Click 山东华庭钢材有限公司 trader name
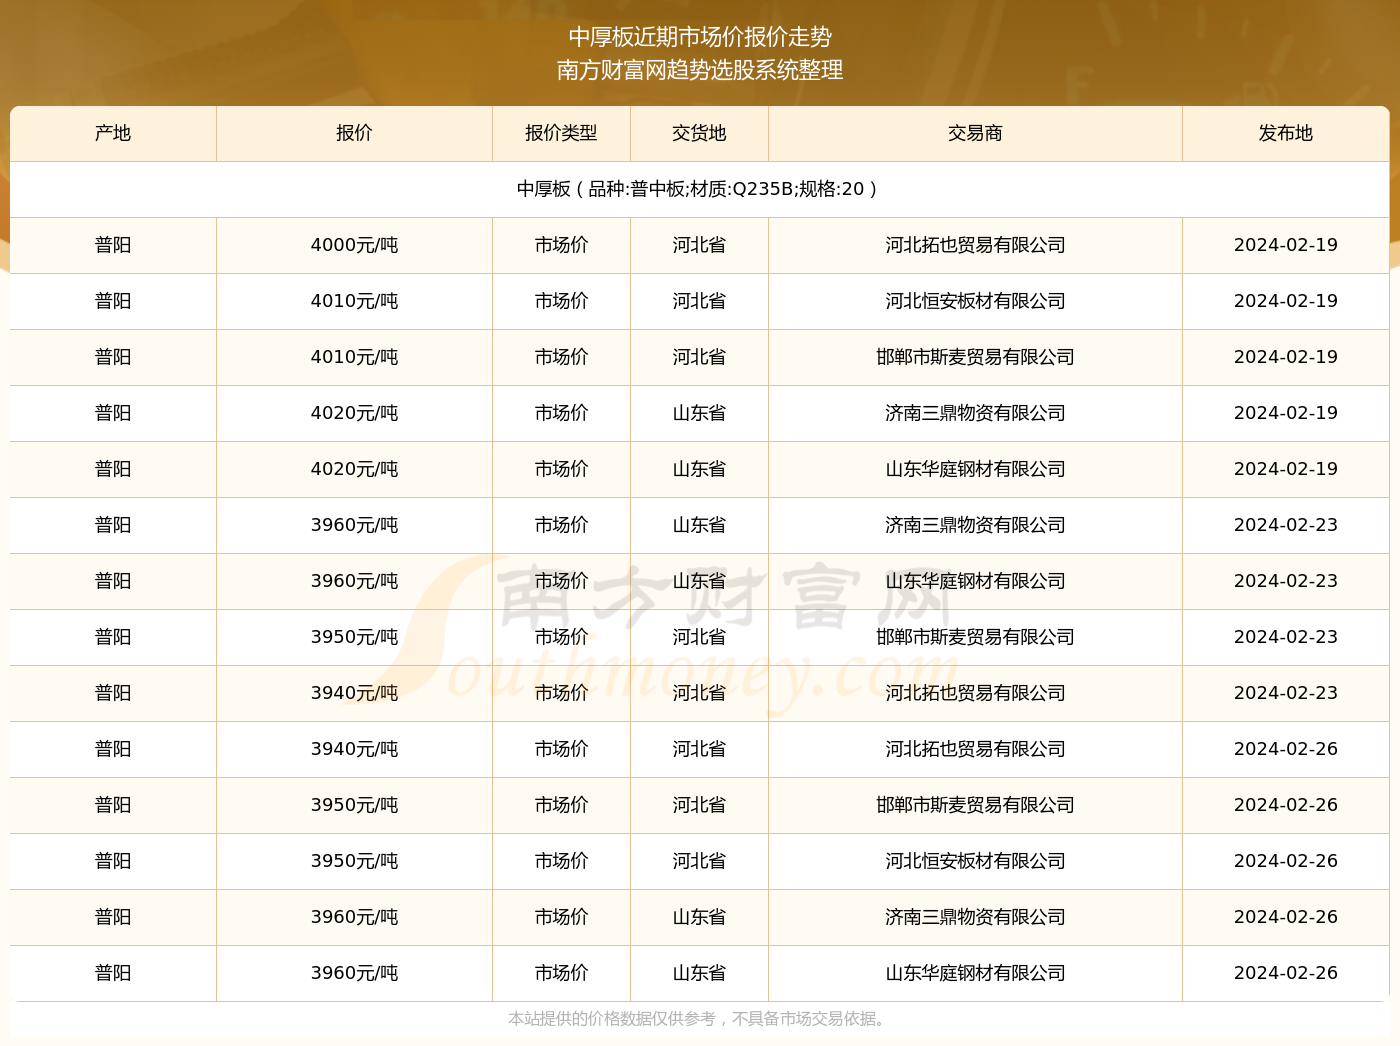The width and height of the screenshot is (1400, 1046). (974, 469)
